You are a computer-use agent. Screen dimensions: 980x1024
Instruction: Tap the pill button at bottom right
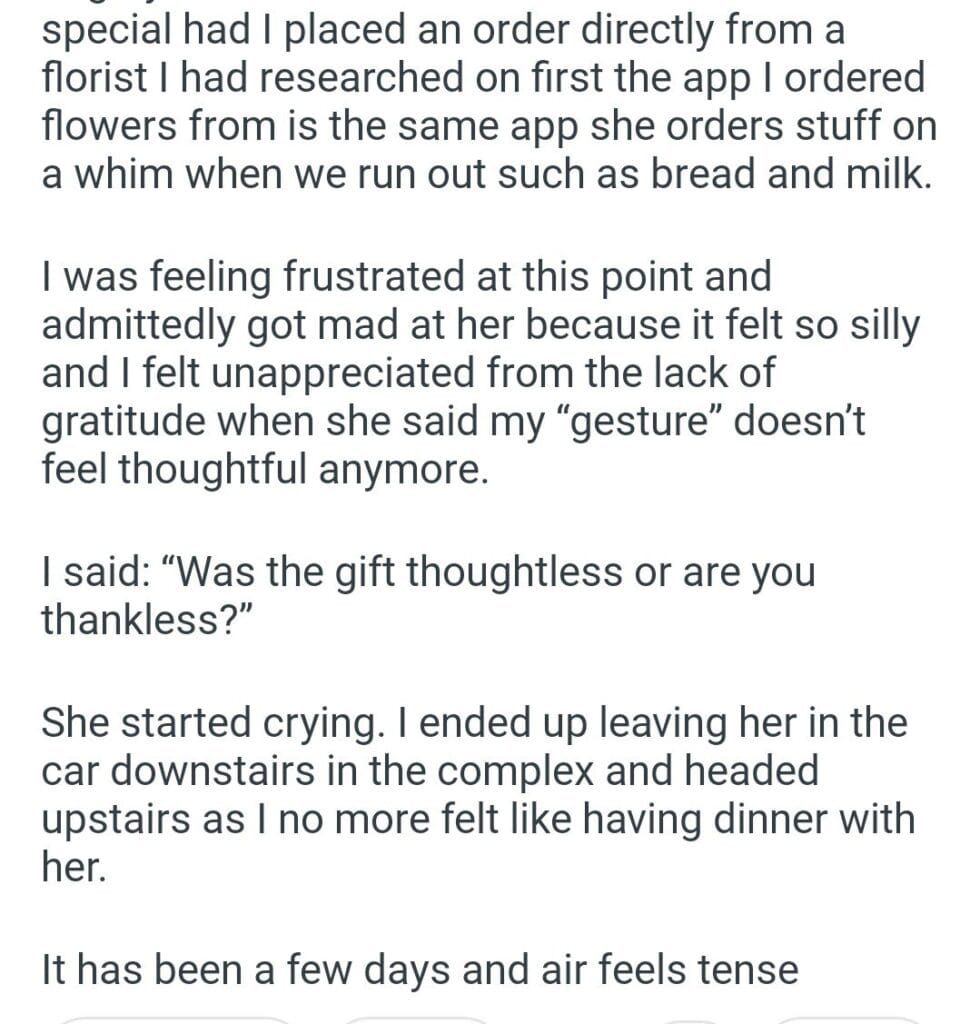(850, 1019)
